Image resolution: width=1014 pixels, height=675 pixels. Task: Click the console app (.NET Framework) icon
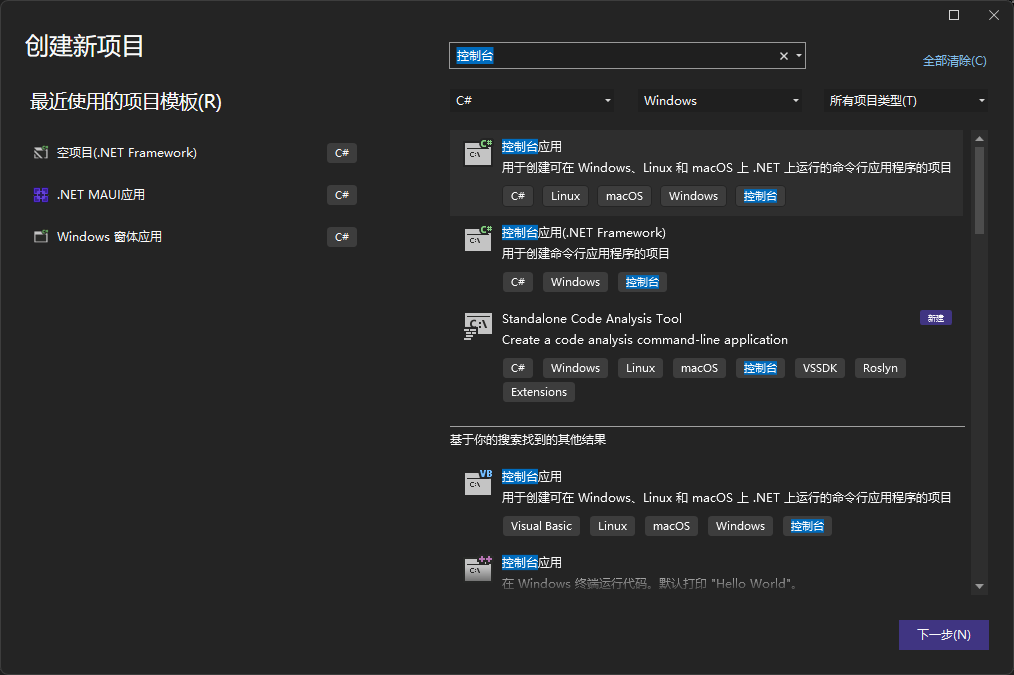[x=478, y=239]
